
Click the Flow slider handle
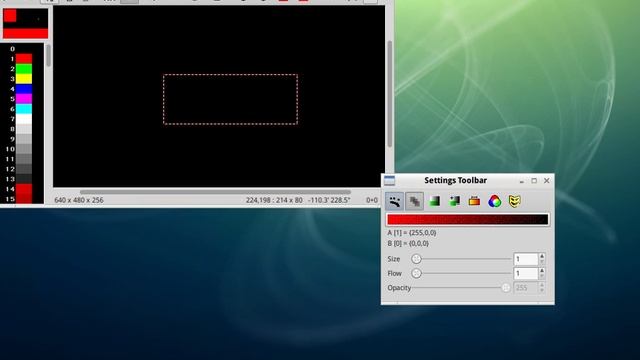pyautogui.click(x=416, y=273)
